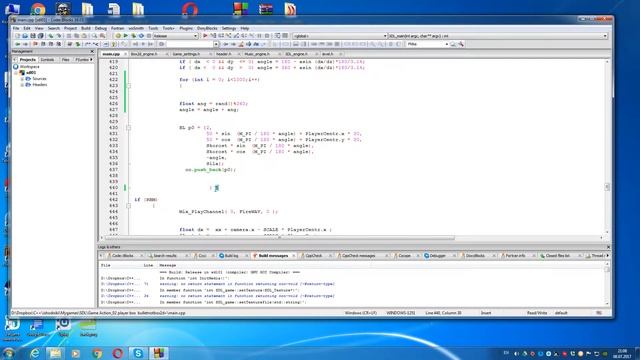Expand the Sources folder in Projects tree
The width and height of the screenshot is (640, 360).
[x=22, y=79]
